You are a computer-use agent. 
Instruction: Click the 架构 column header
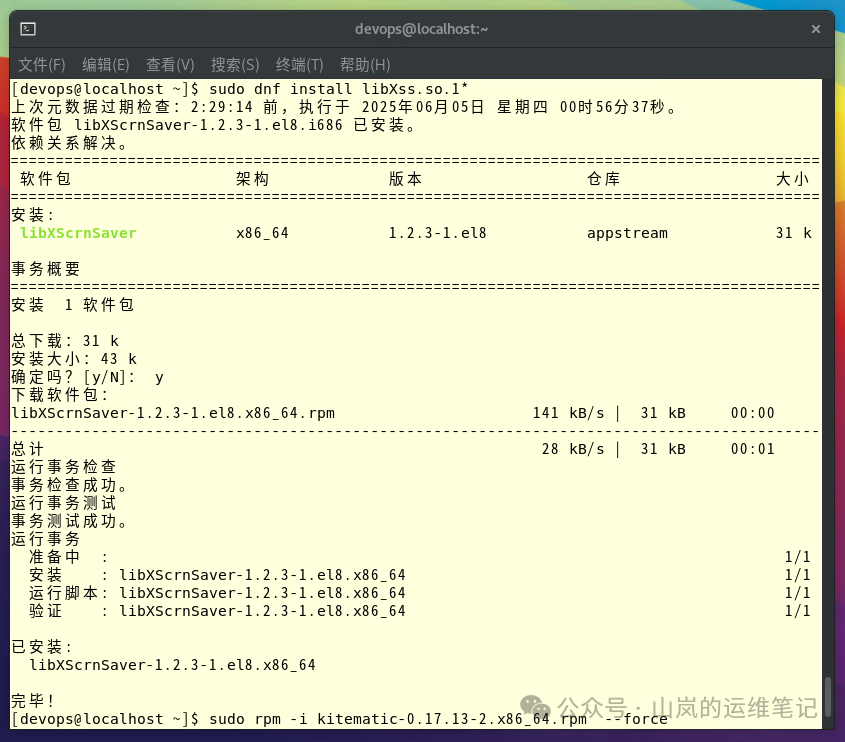[252, 178]
